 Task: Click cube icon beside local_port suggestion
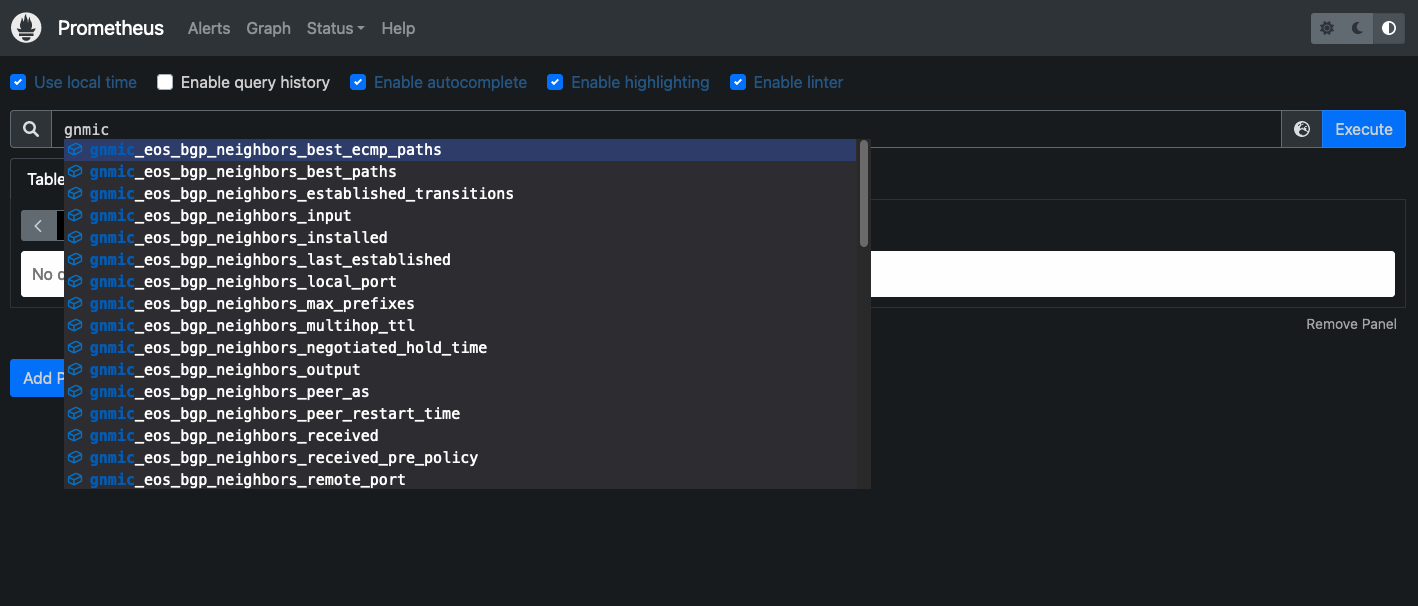[76, 282]
